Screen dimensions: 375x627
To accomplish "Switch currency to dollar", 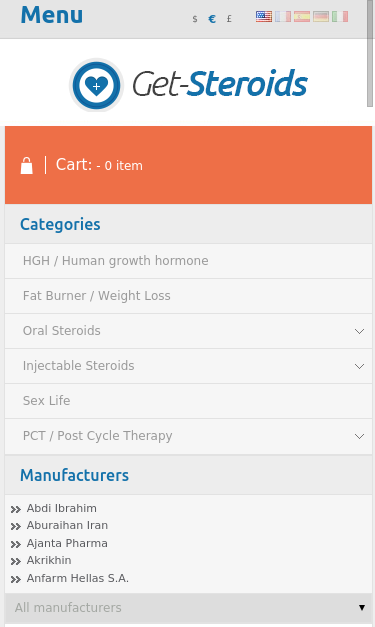I will [x=195, y=19].
